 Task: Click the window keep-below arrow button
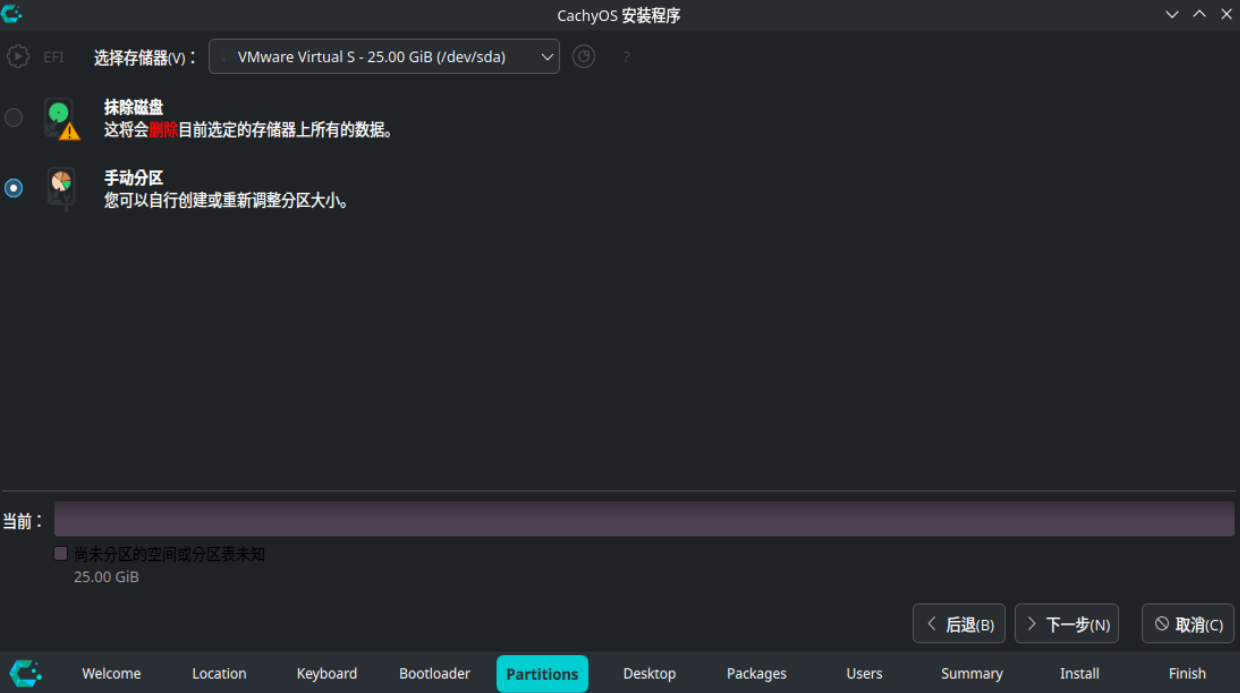click(1172, 14)
